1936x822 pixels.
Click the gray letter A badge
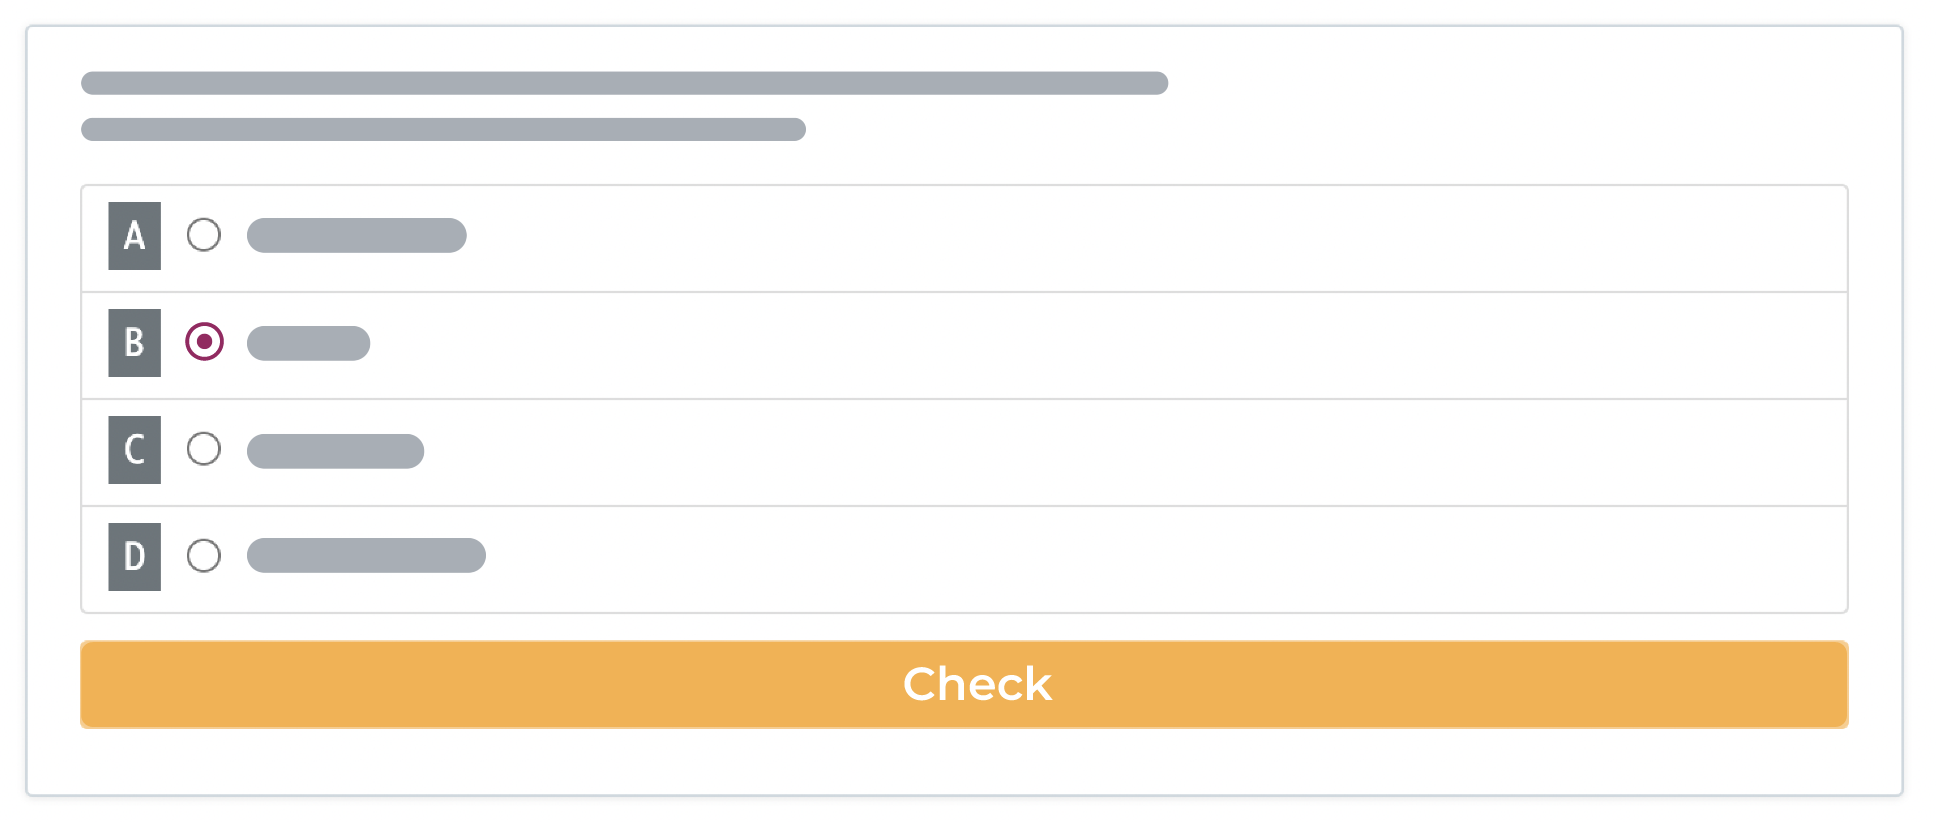pos(135,236)
